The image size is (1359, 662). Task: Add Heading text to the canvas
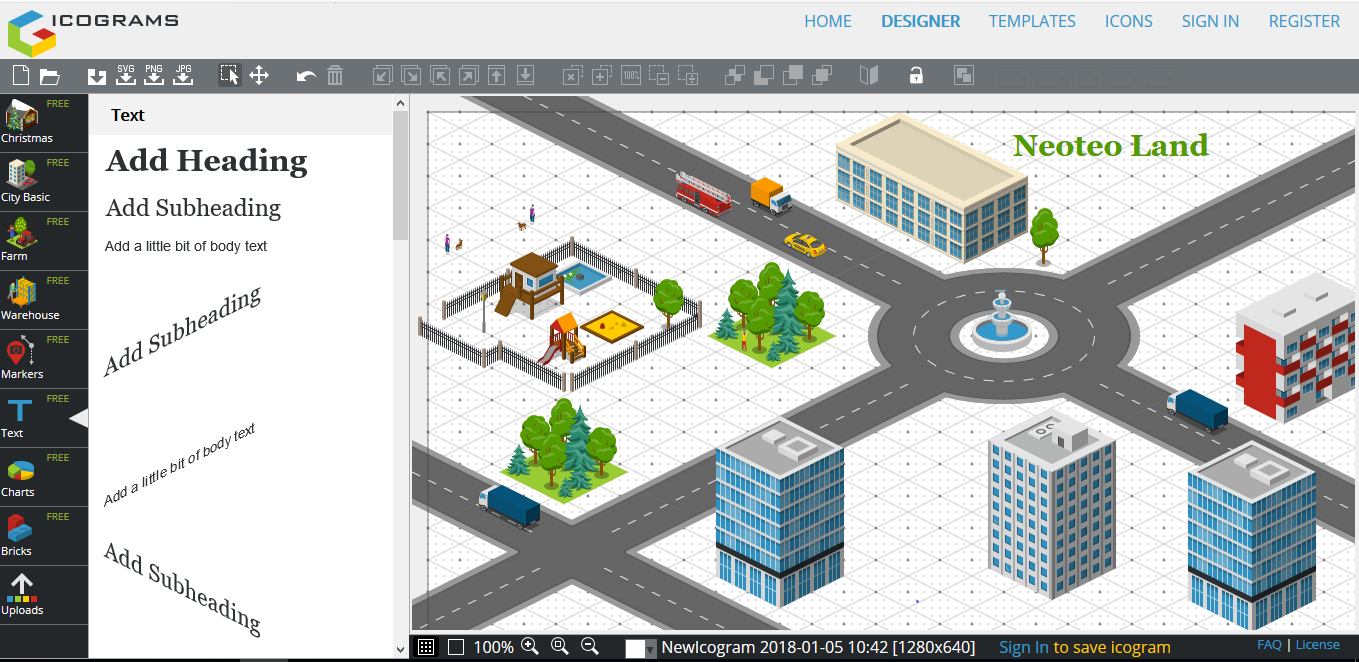206,161
